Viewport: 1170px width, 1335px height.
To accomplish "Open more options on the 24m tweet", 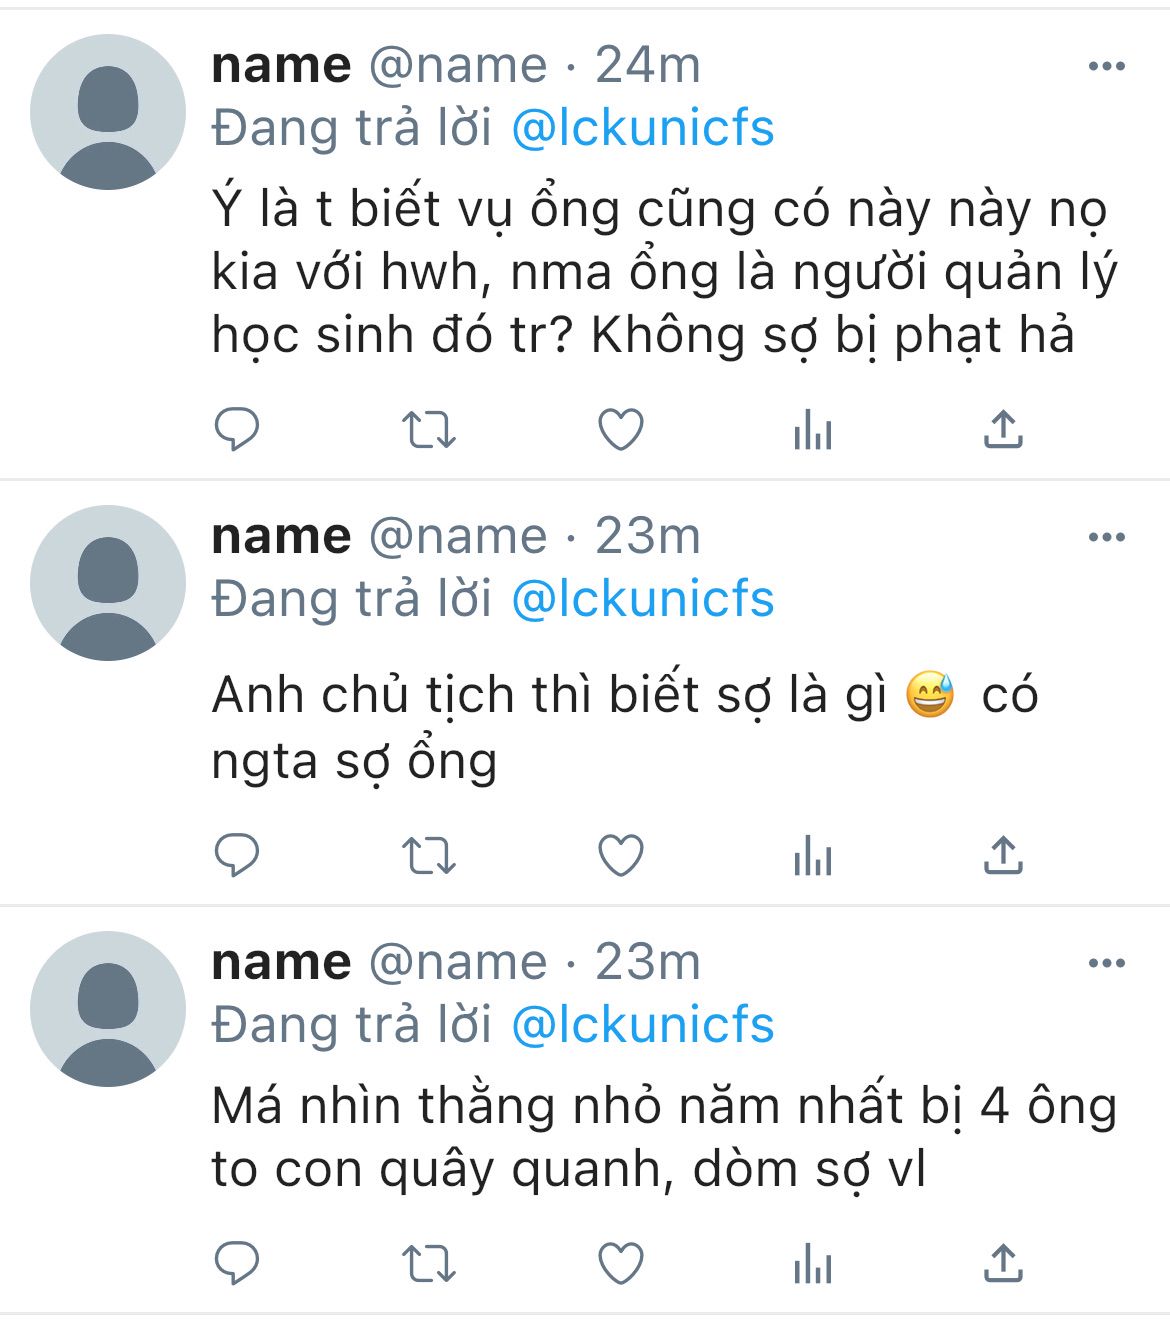I will point(1106,66).
